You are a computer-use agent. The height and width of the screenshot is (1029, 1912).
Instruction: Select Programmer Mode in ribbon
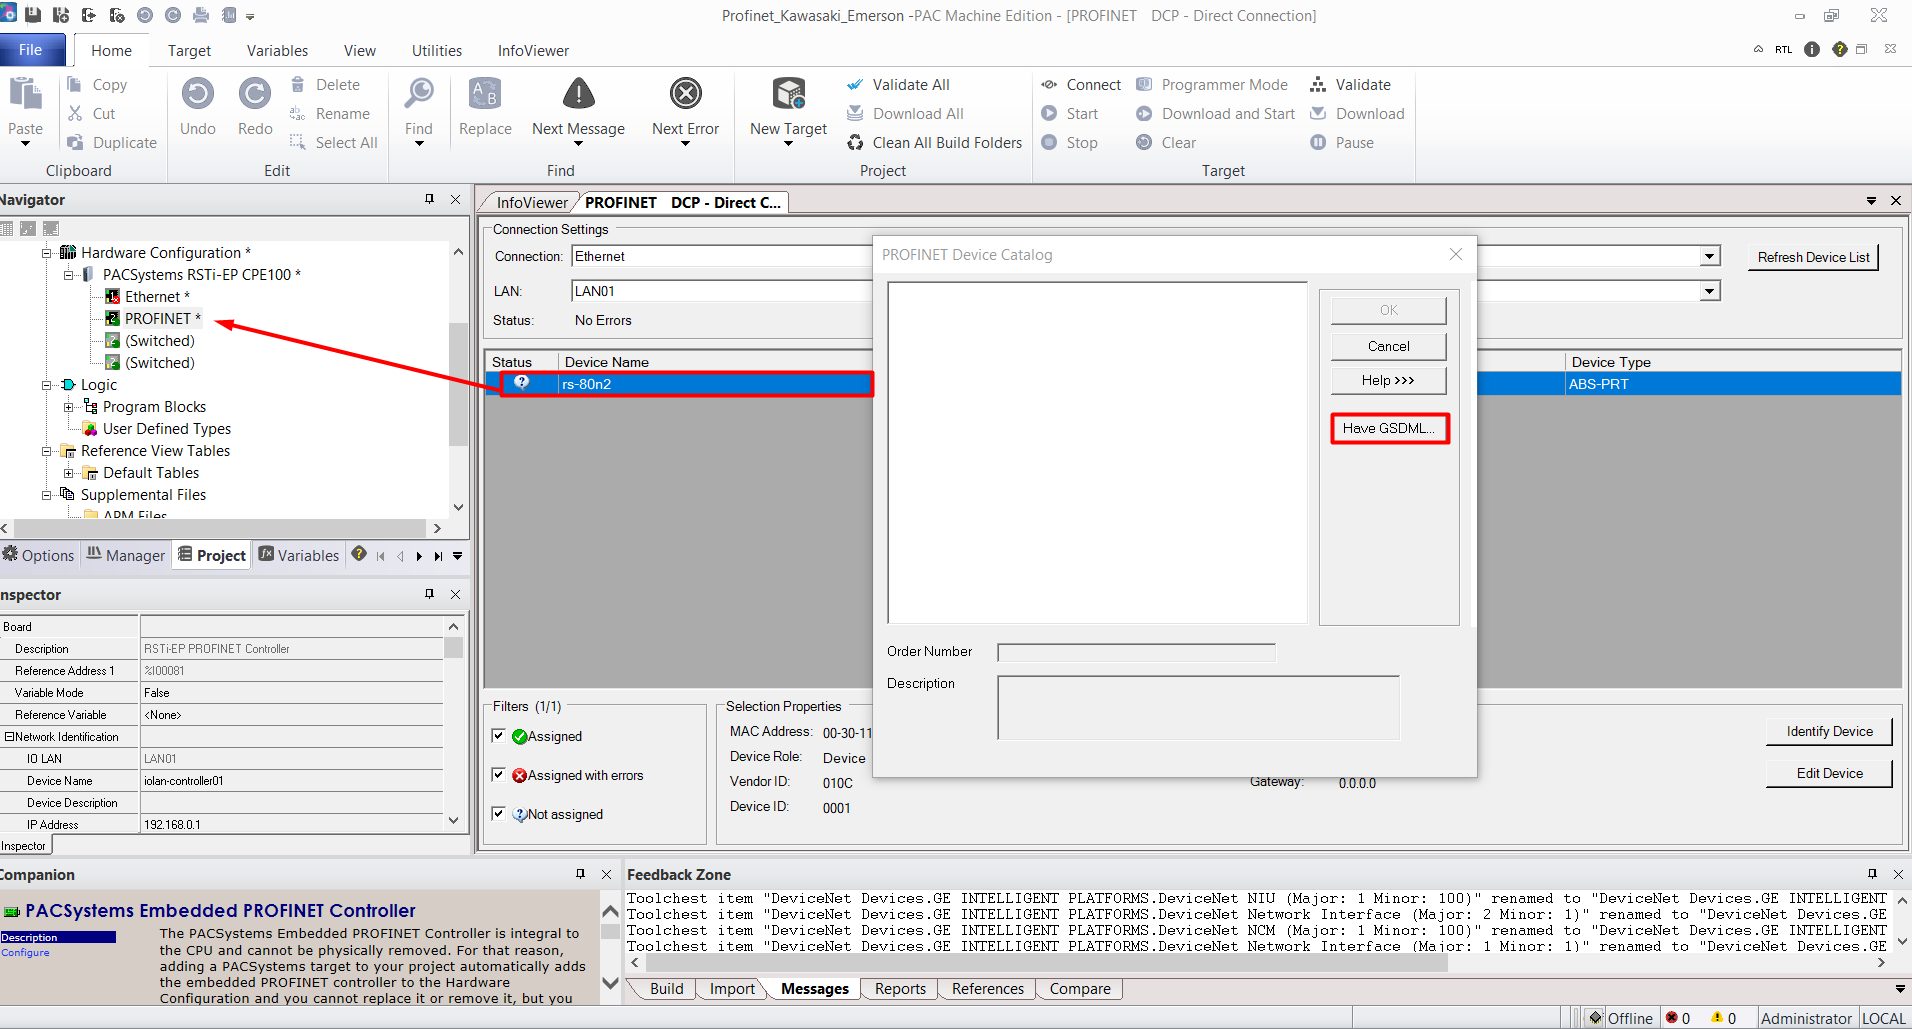(x=1212, y=85)
